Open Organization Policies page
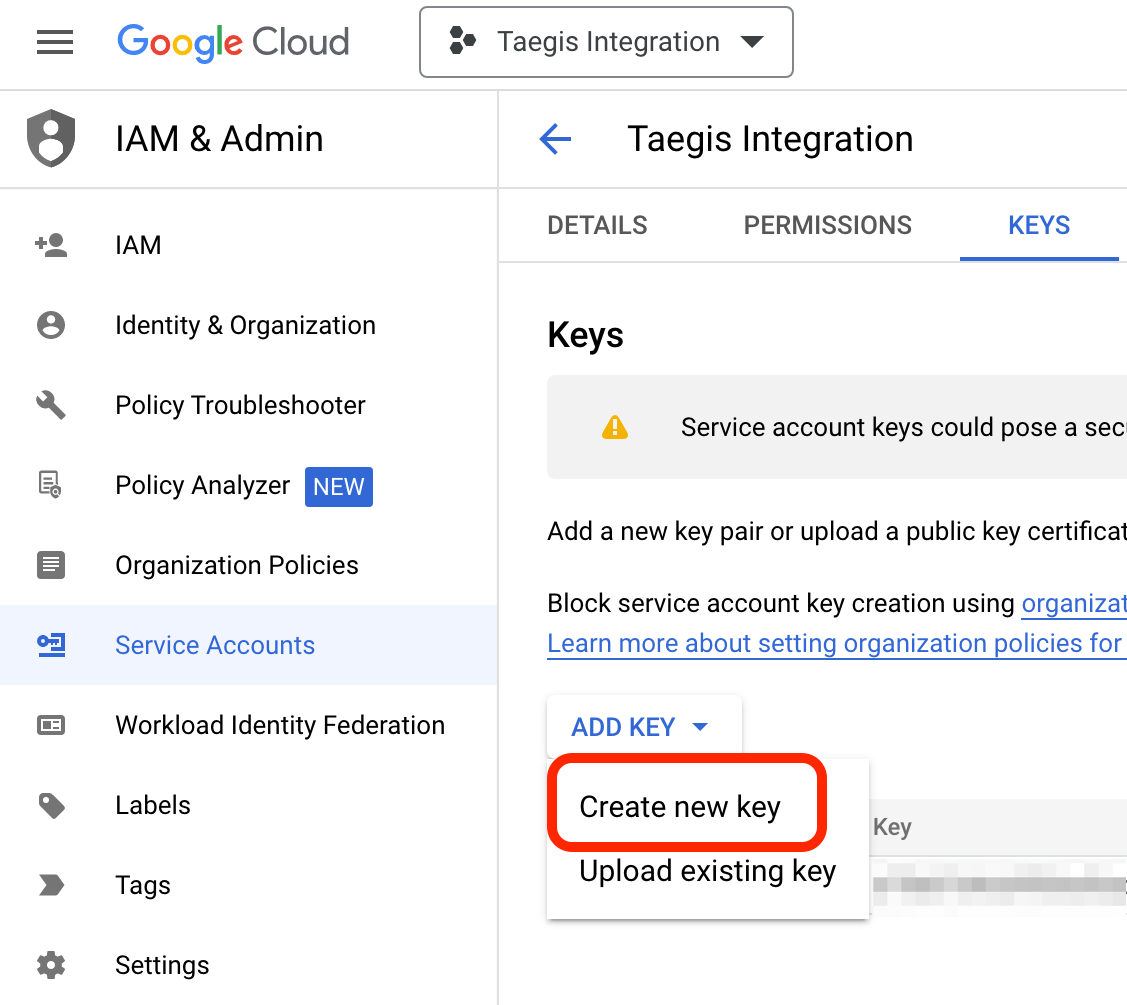Image resolution: width=1127 pixels, height=1005 pixels. tap(249, 565)
